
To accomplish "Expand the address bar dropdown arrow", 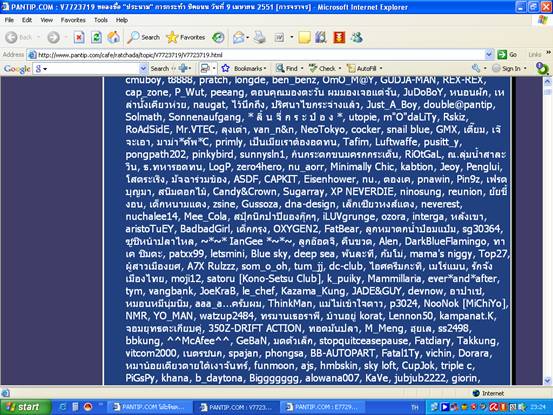I will [489, 54].
